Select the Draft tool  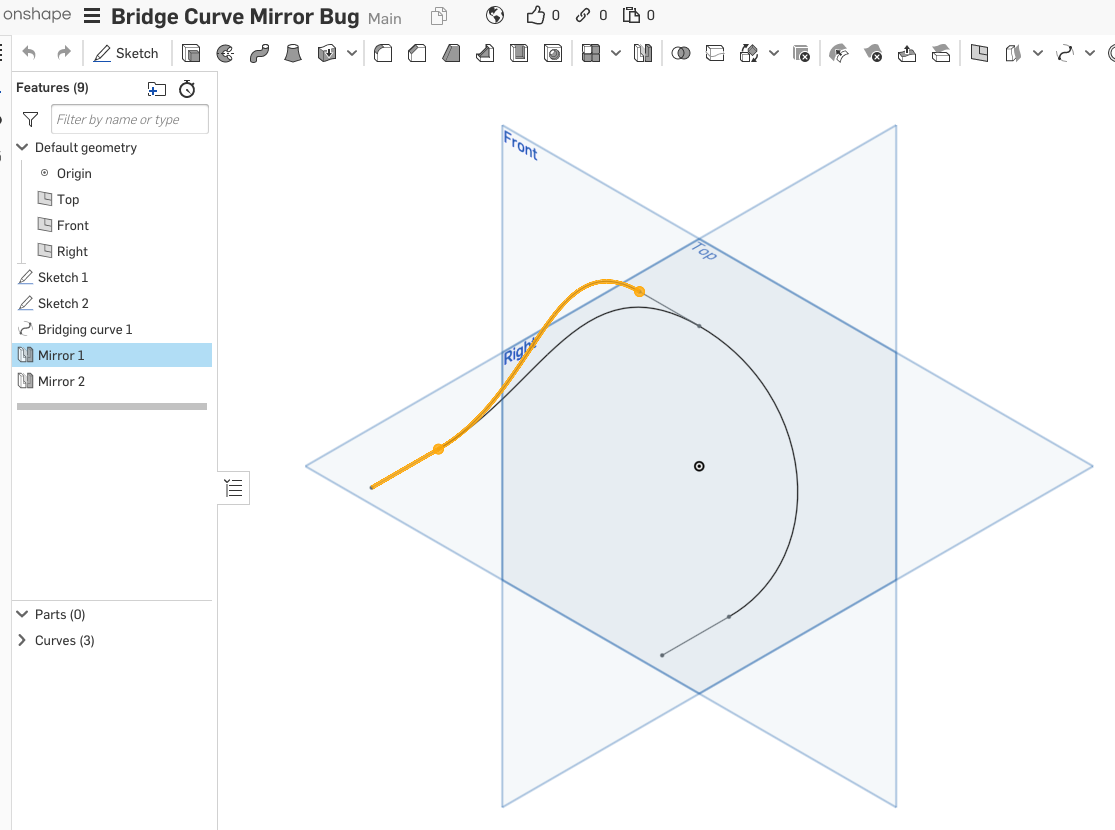pos(452,53)
